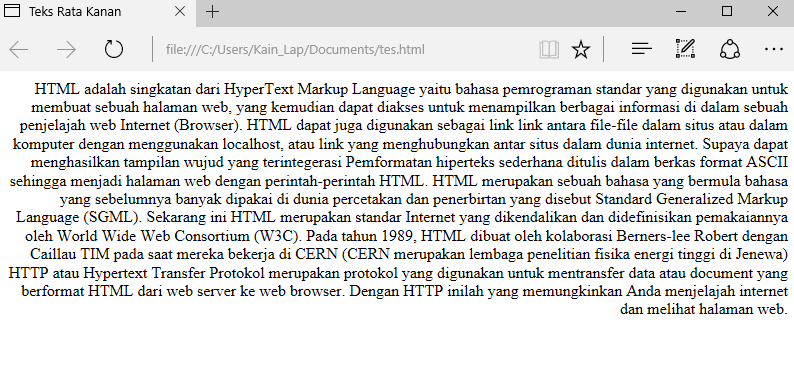Add page to favorites star
Screen dimensions: 794x374
click(581, 50)
